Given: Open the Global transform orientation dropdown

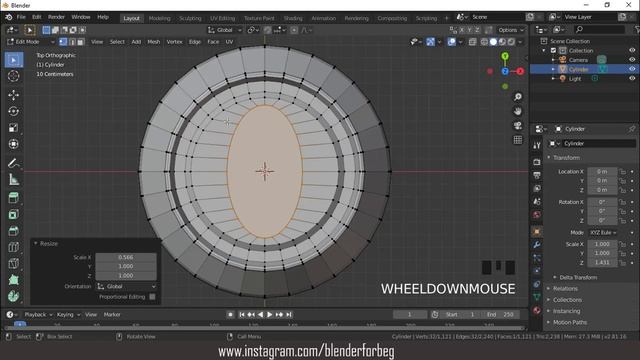Looking at the screenshot, I should point(224,30).
